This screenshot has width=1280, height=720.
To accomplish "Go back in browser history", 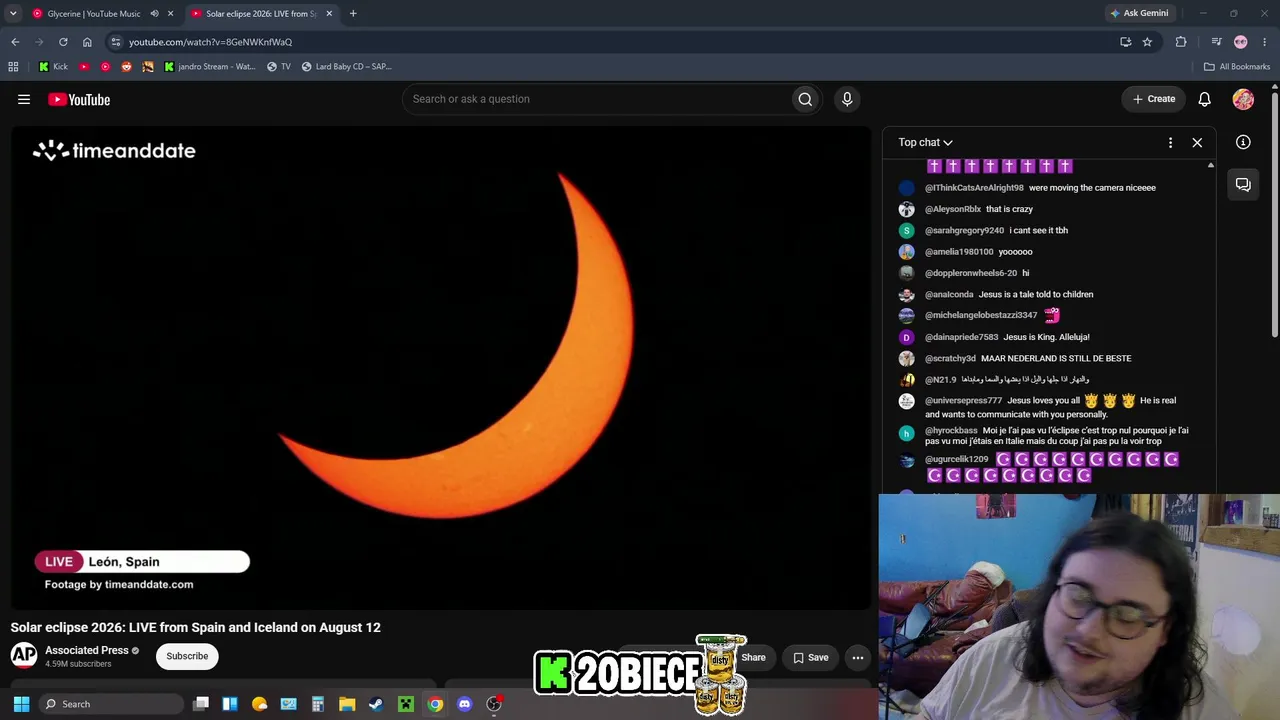I will tap(15, 42).
